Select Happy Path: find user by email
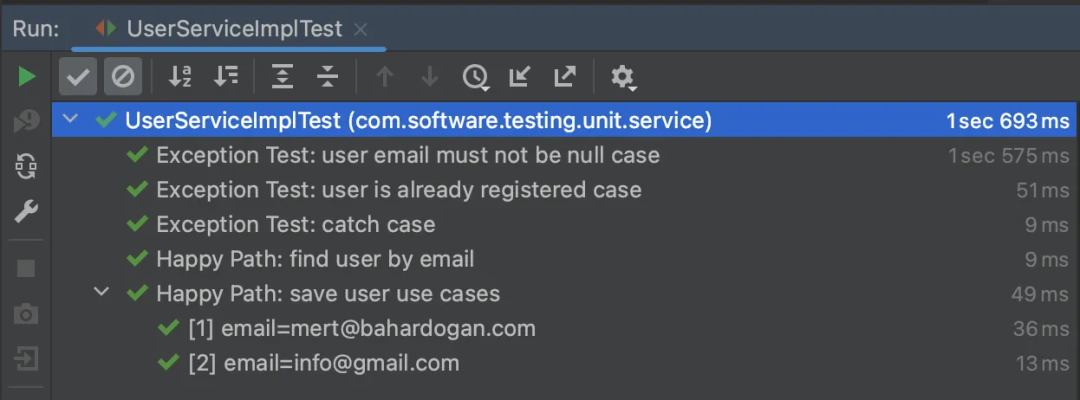Image resolution: width=1080 pixels, height=400 pixels. click(x=564, y=259)
